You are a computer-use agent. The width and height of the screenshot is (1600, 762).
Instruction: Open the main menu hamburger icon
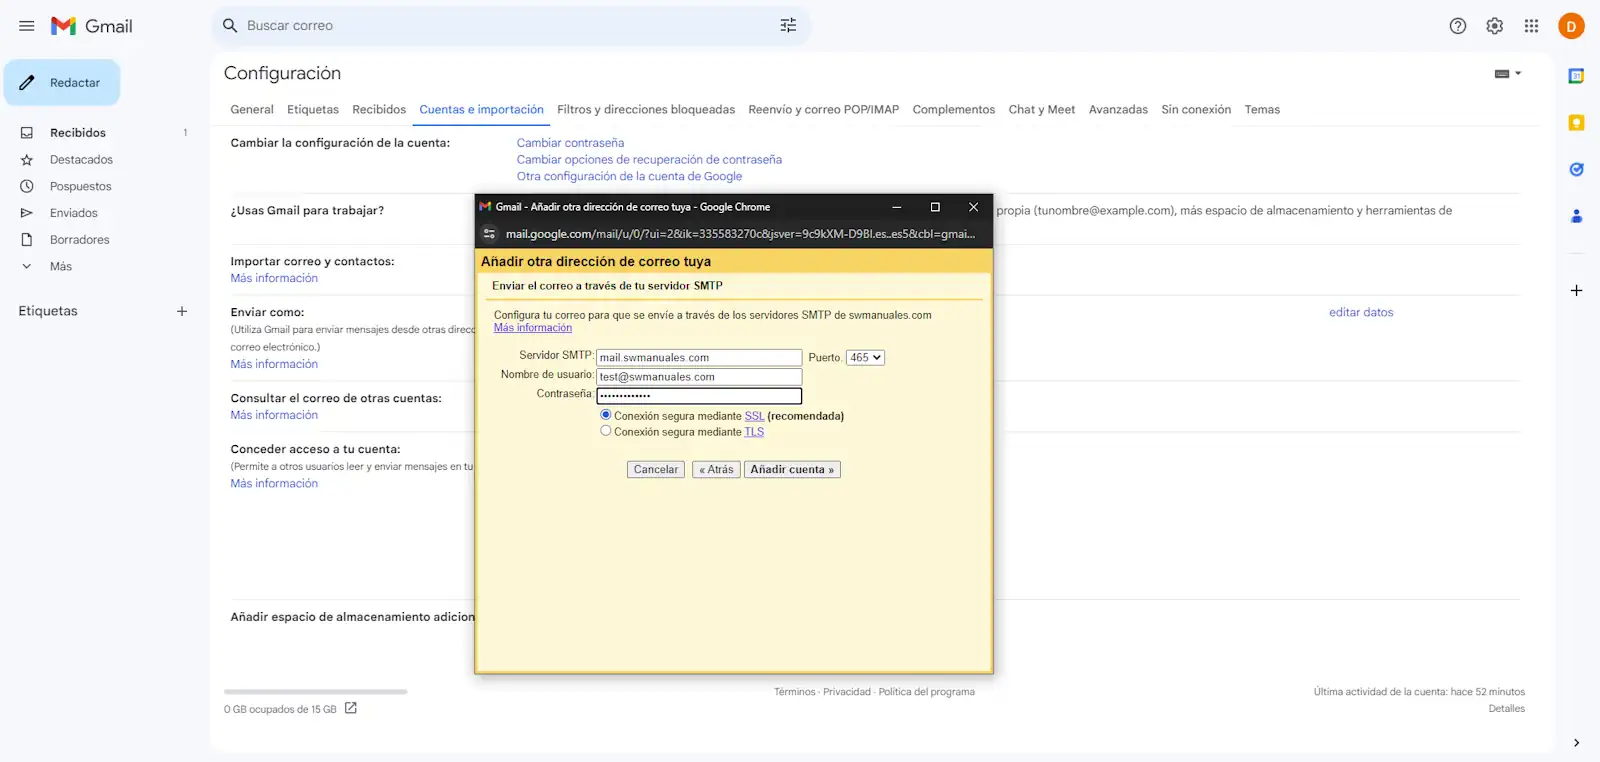coord(27,26)
